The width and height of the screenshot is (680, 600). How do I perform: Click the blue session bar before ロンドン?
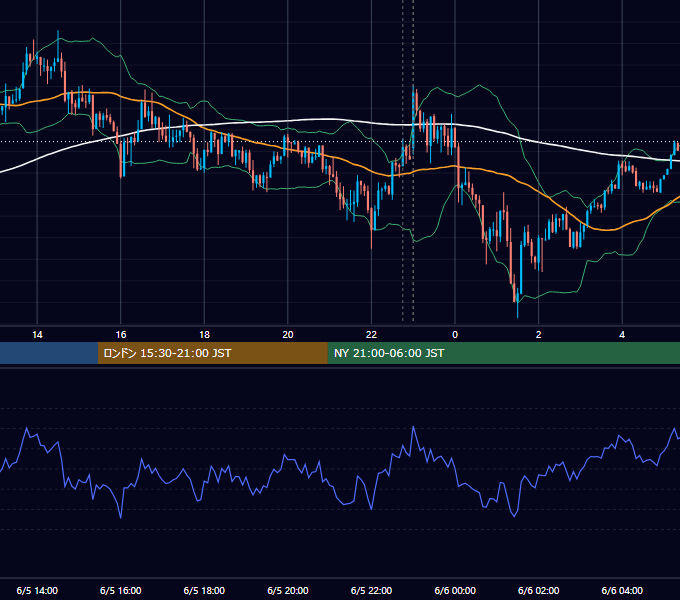49,353
